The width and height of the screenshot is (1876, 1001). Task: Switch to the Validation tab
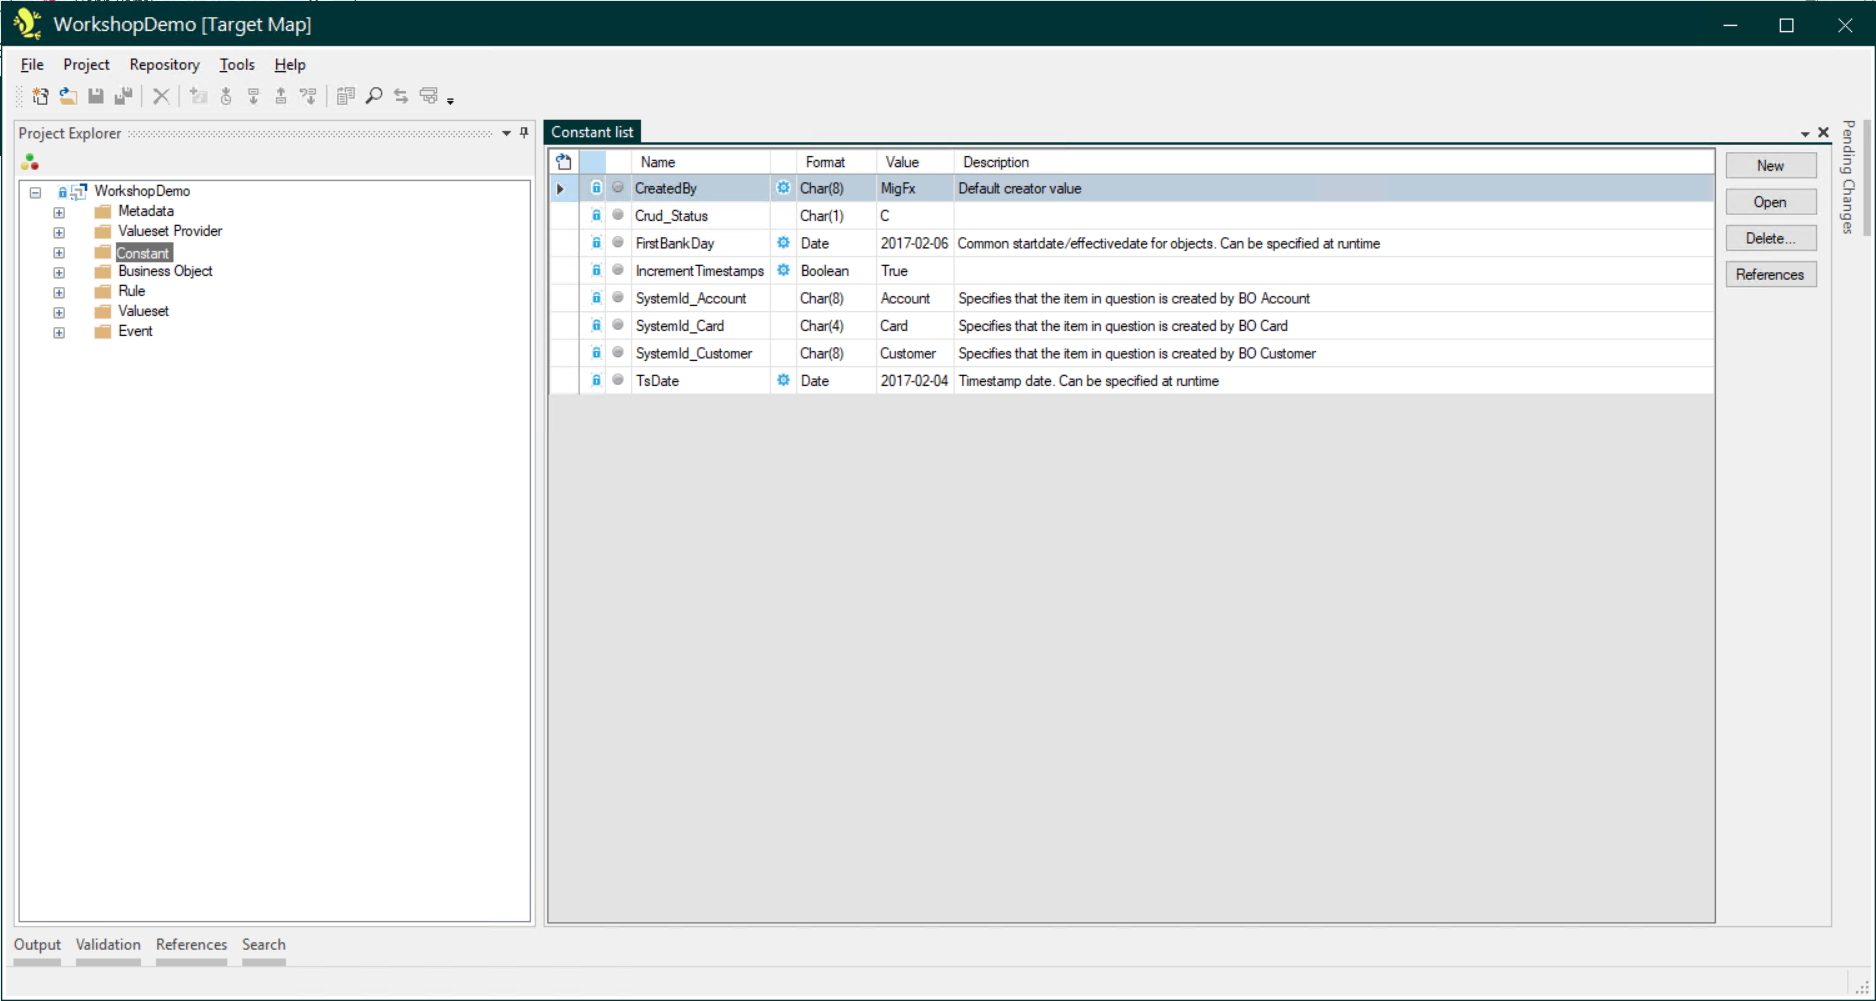pos(108,944)
